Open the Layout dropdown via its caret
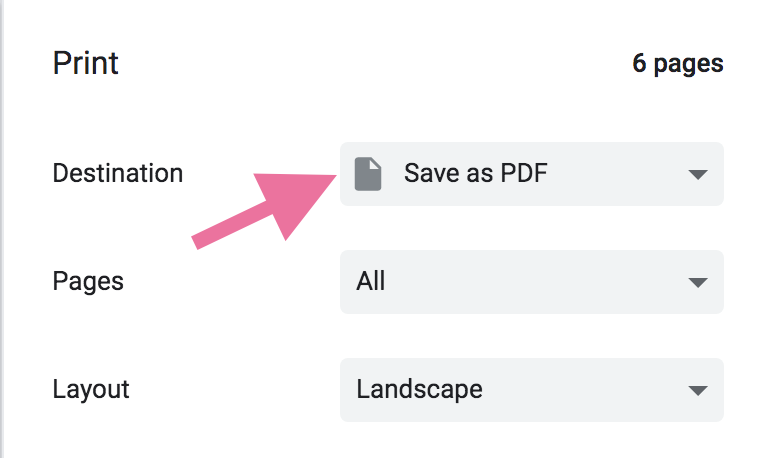 coord(698,389)
